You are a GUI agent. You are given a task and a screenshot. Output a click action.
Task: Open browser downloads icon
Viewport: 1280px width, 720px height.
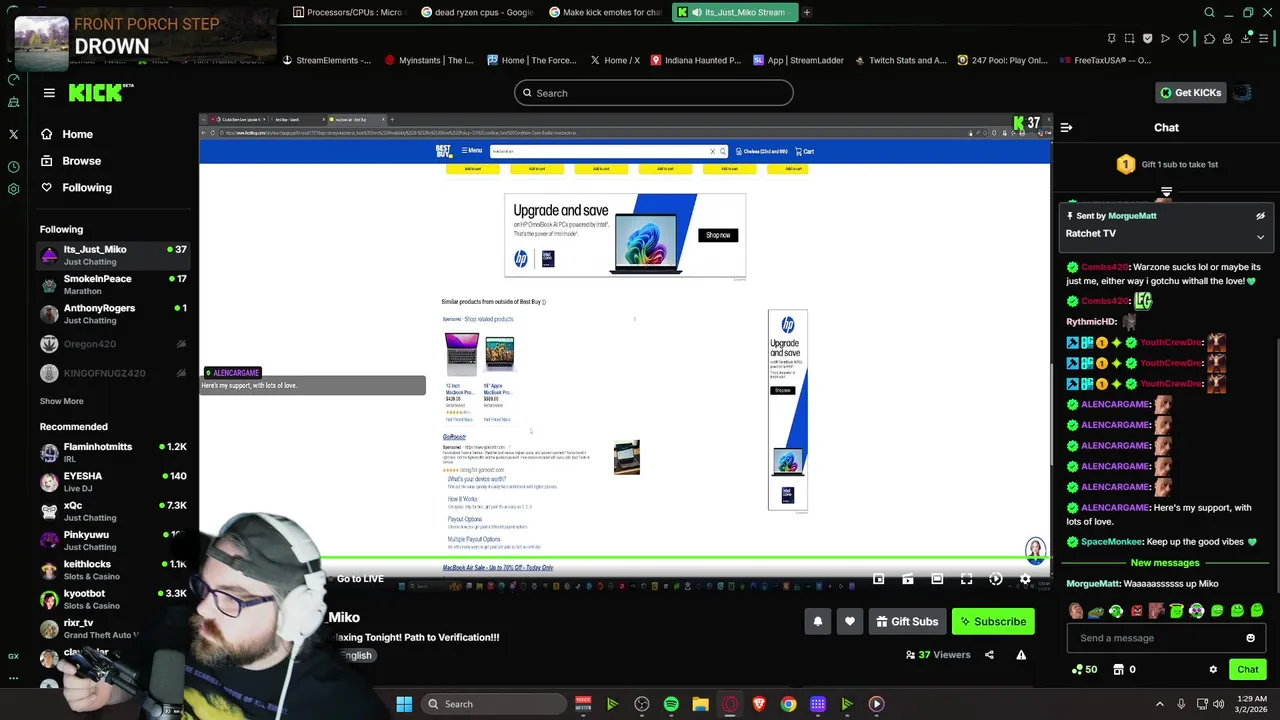(1247, 38)
